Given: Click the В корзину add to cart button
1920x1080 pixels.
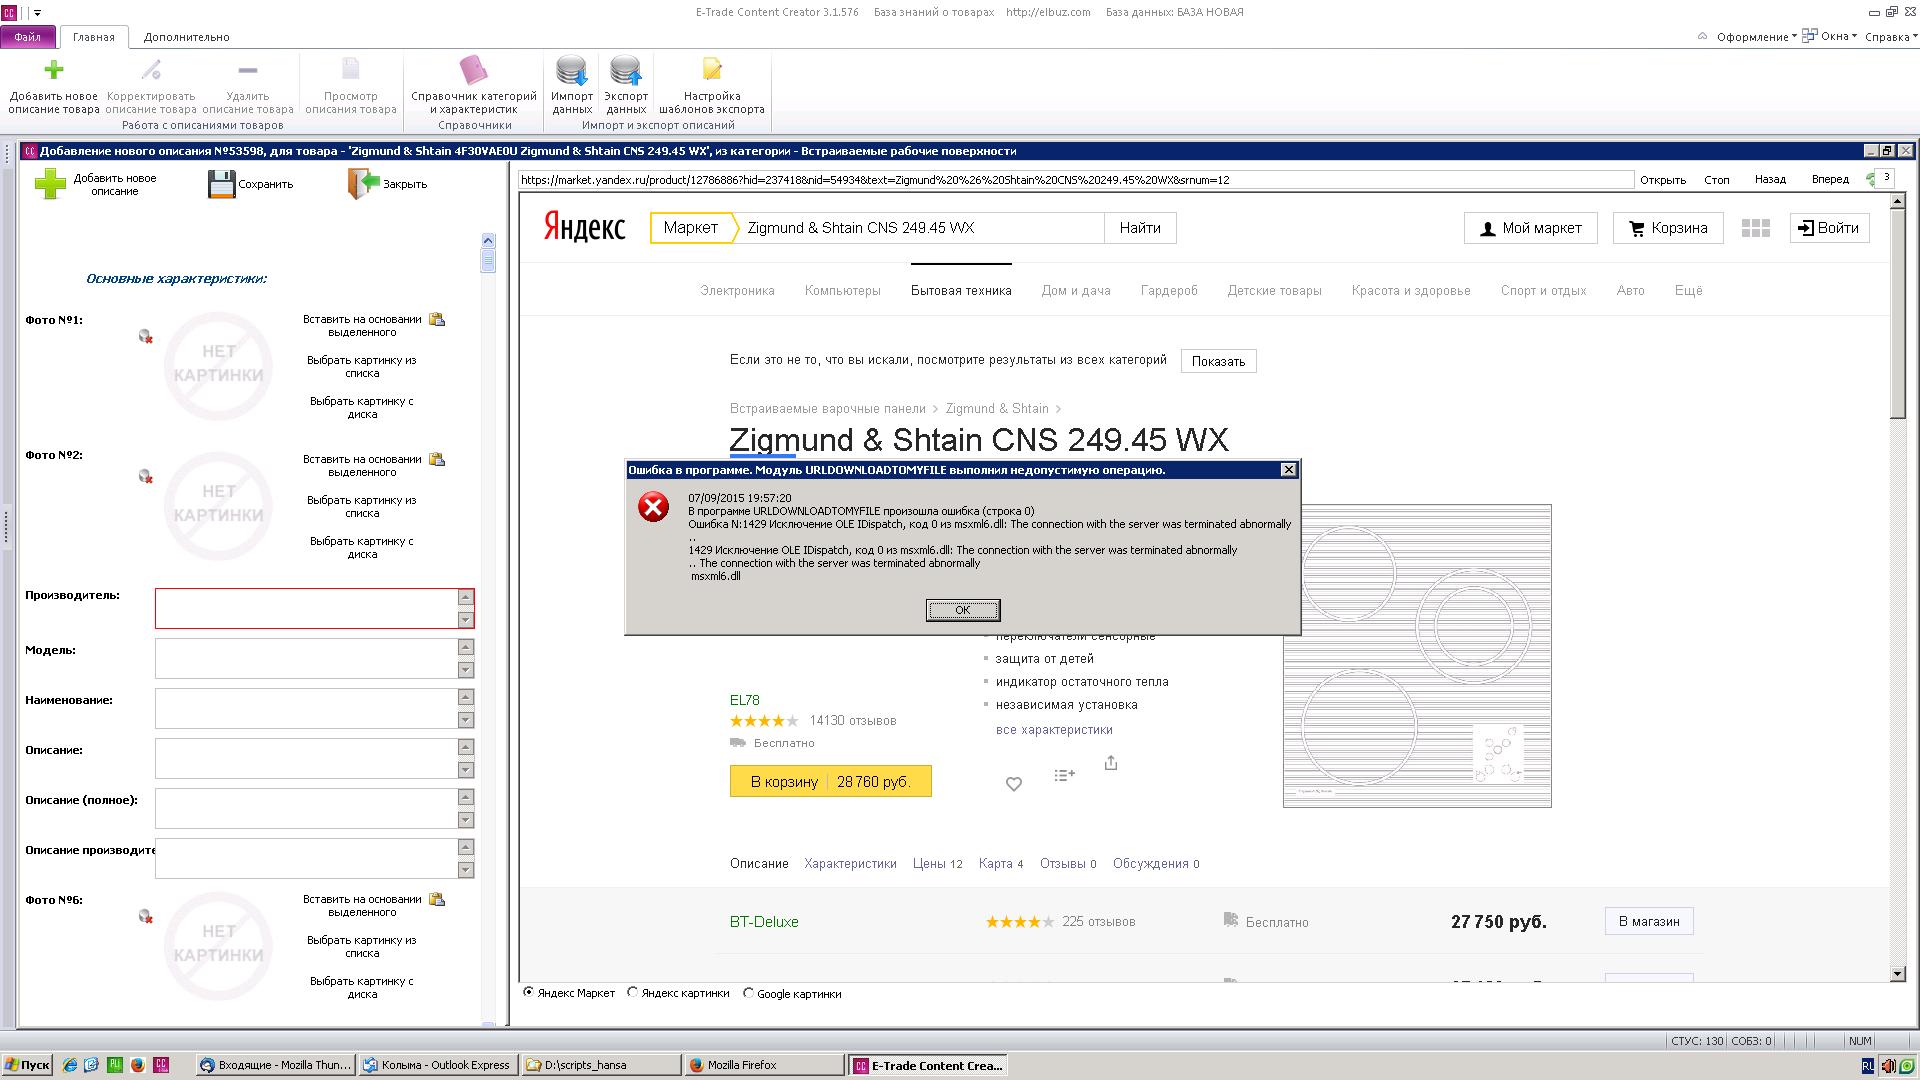Looking at the screenshot, I should 831,781.
